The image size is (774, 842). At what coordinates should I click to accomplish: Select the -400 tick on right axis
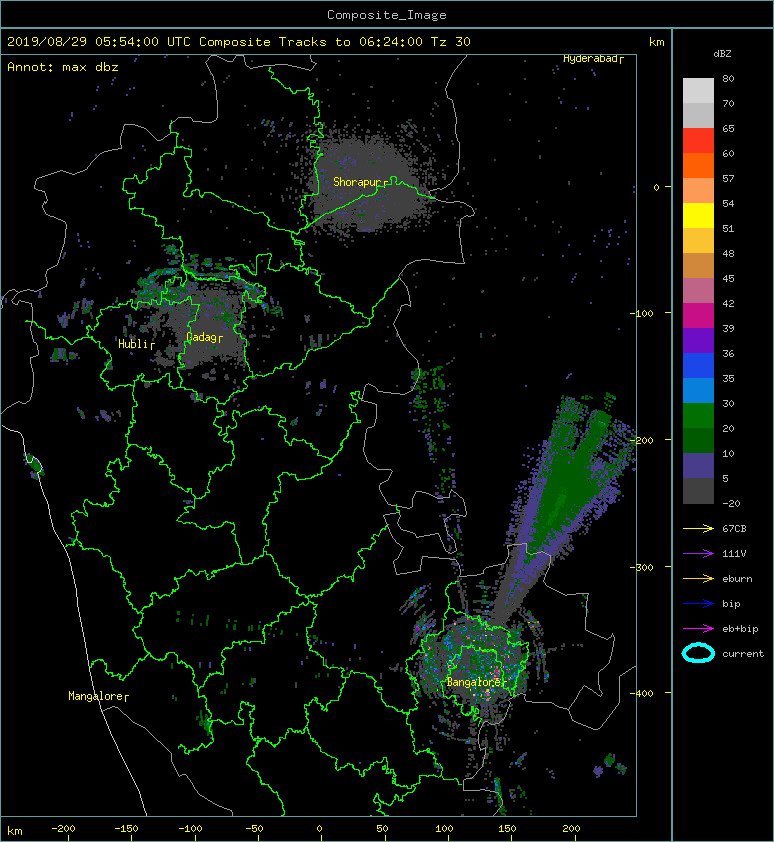click(x=642, y=693)
